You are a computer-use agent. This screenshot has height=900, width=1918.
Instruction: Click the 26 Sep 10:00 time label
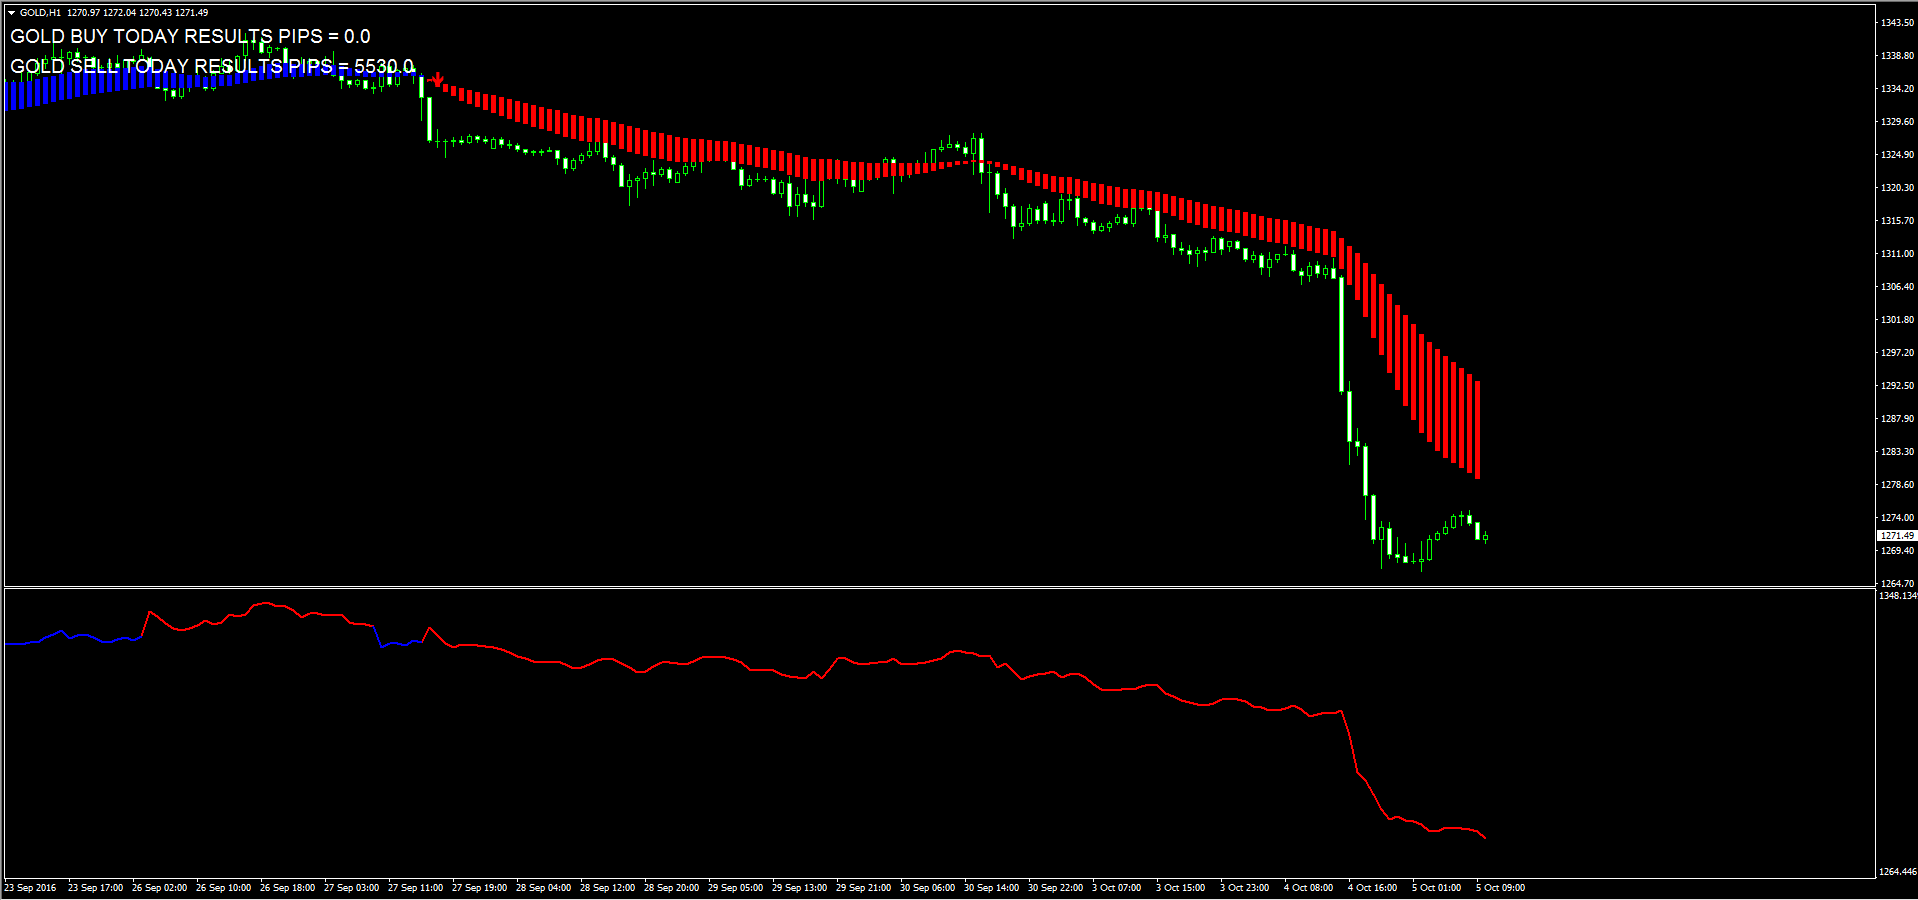click(x=223, y=888)
